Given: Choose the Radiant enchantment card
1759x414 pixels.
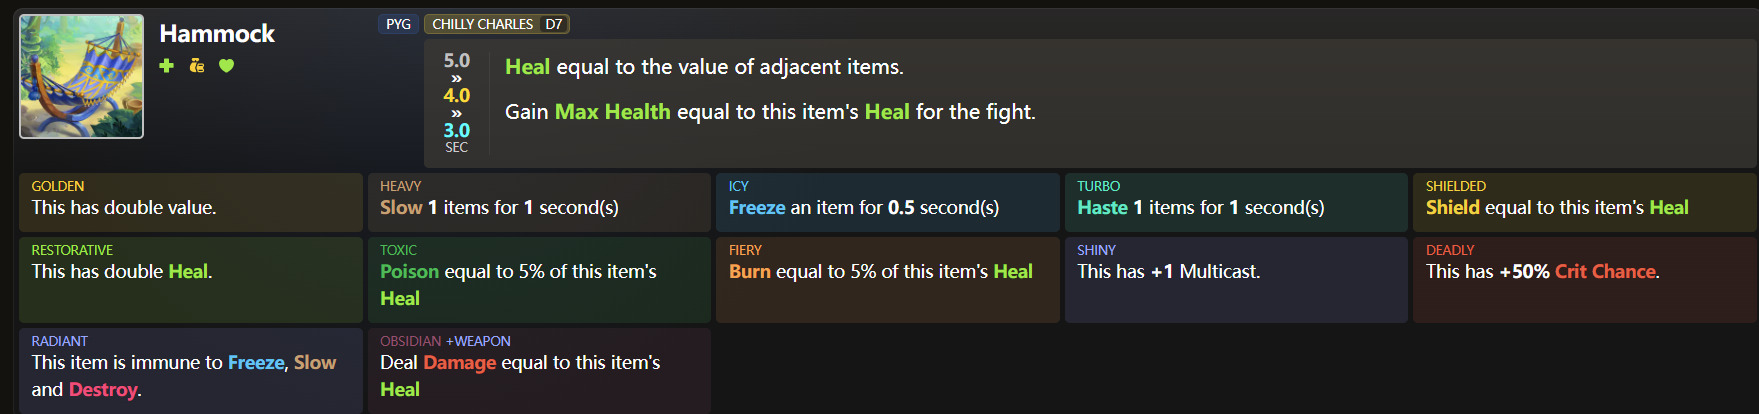Looking at the screenshot, I should tap(190, 370).
